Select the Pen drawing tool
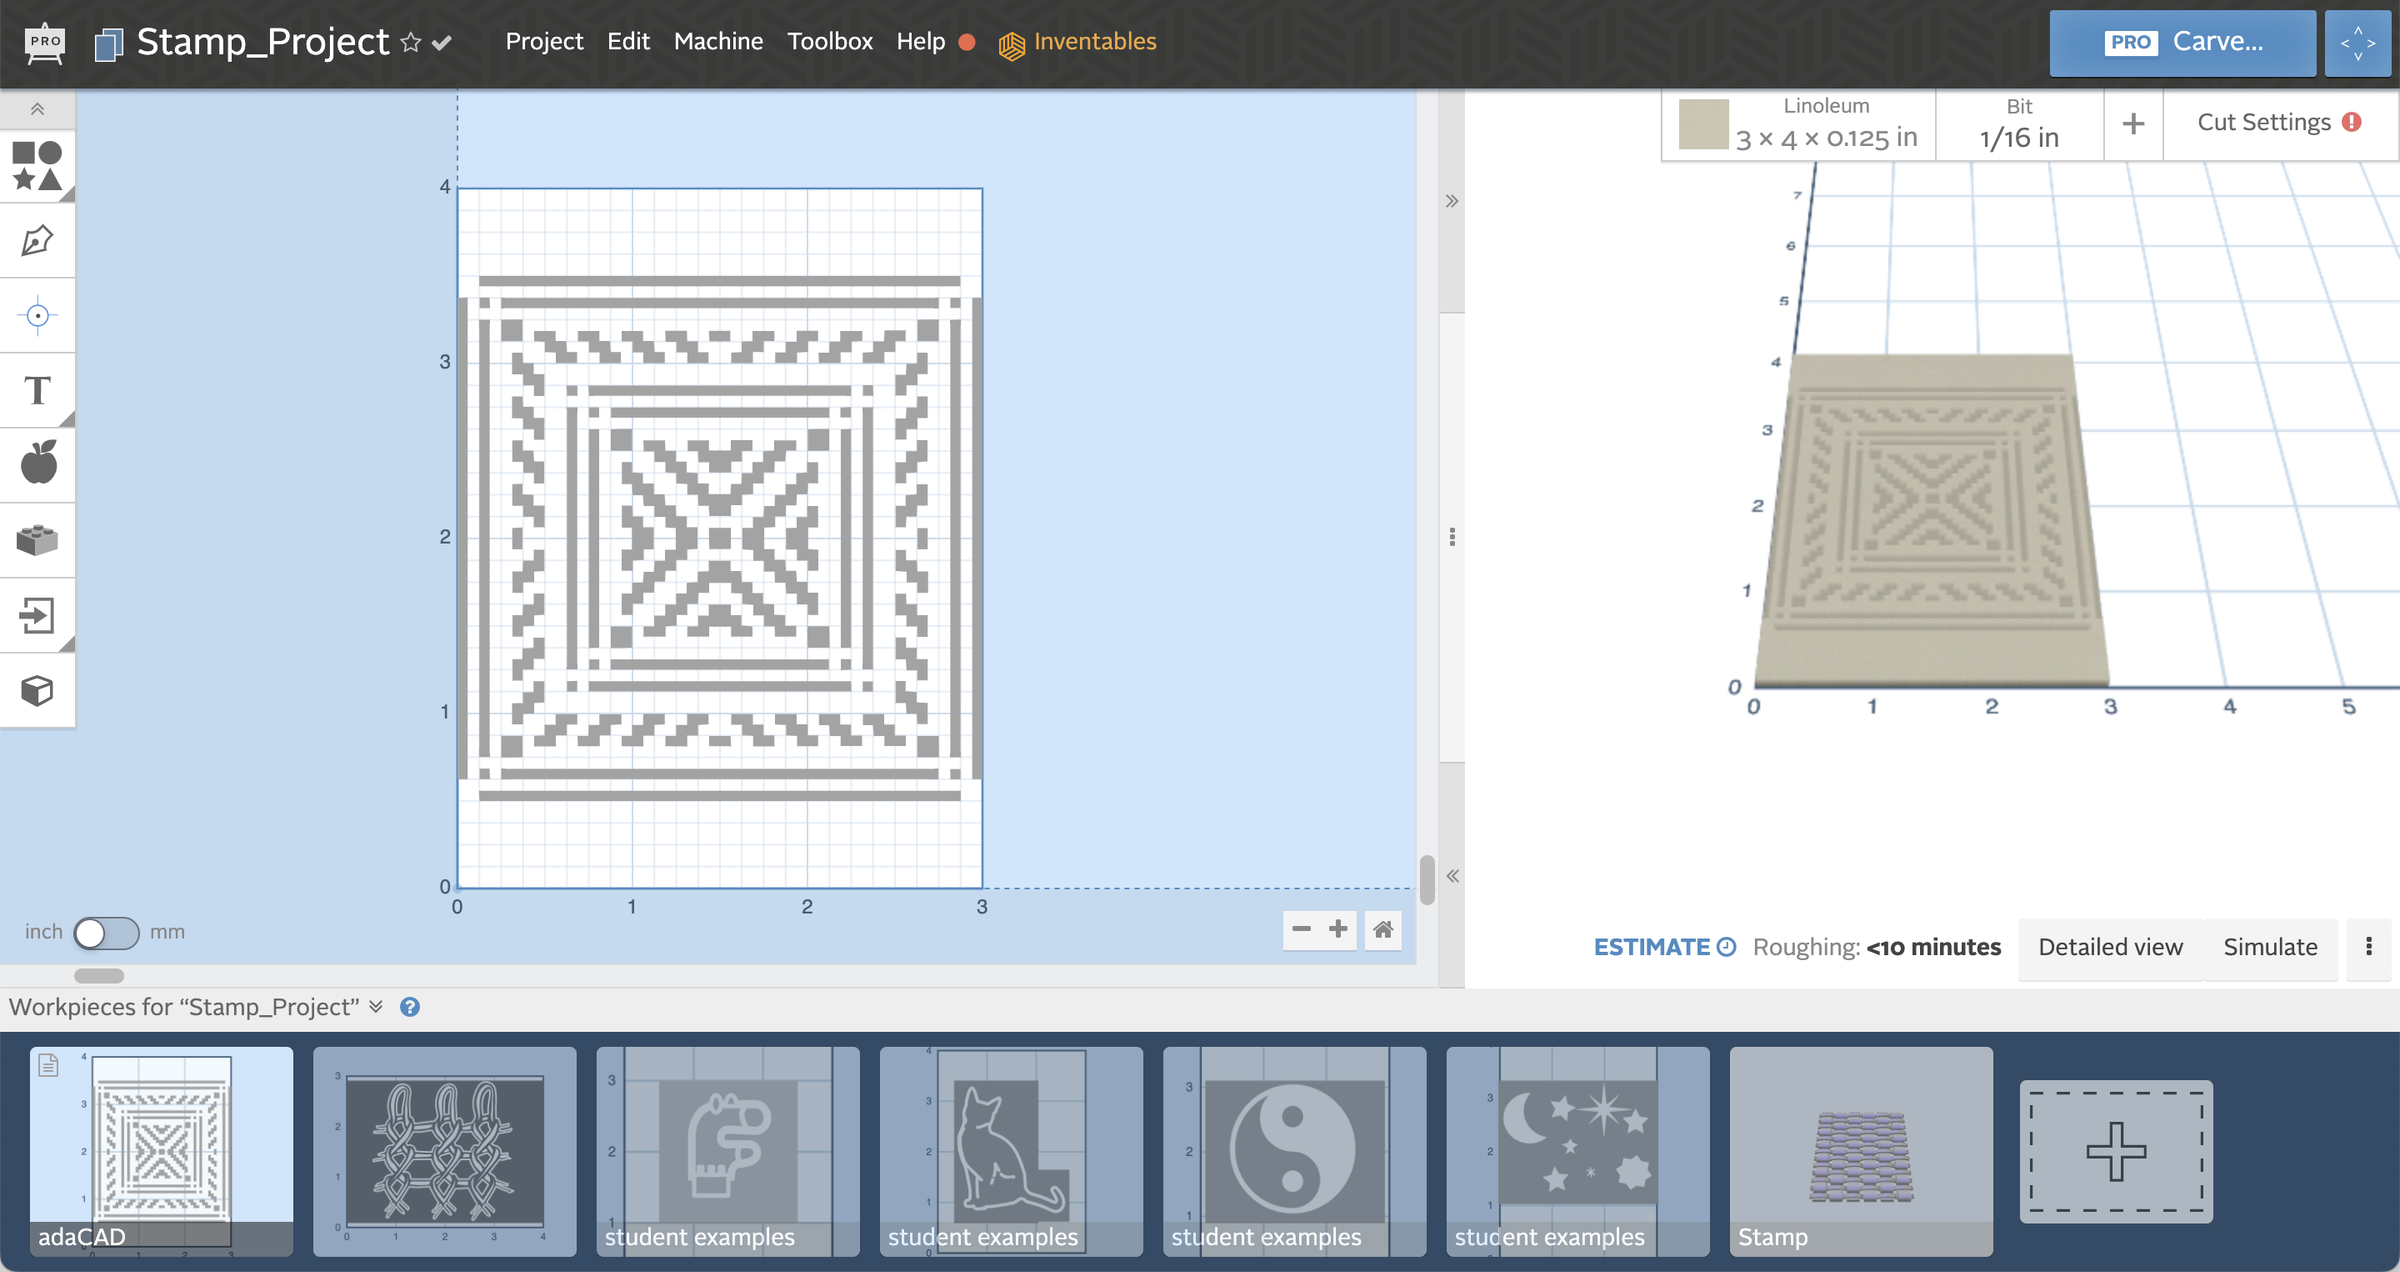Viewport: 2400px width, 1272px height. (x=37, y=240)
